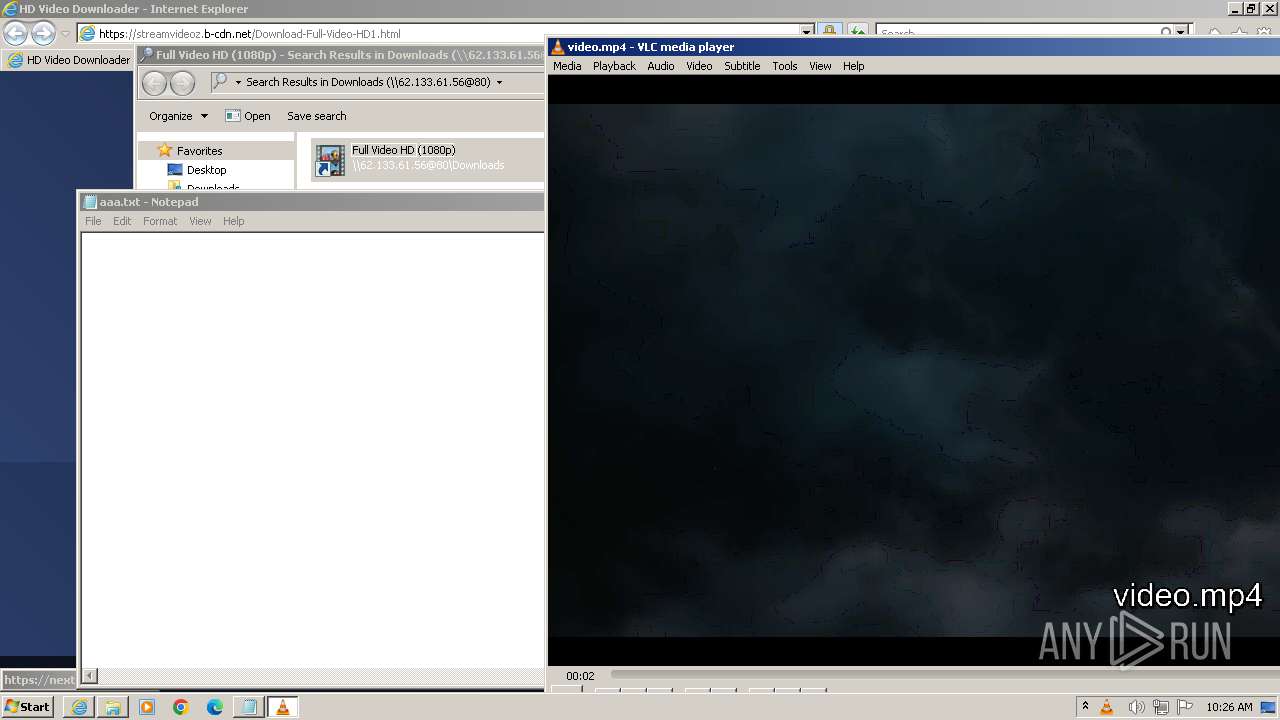This screenshot has height=720, width=1280.
Task: Open the Audio menu in VLC
Action: [661, 66]
